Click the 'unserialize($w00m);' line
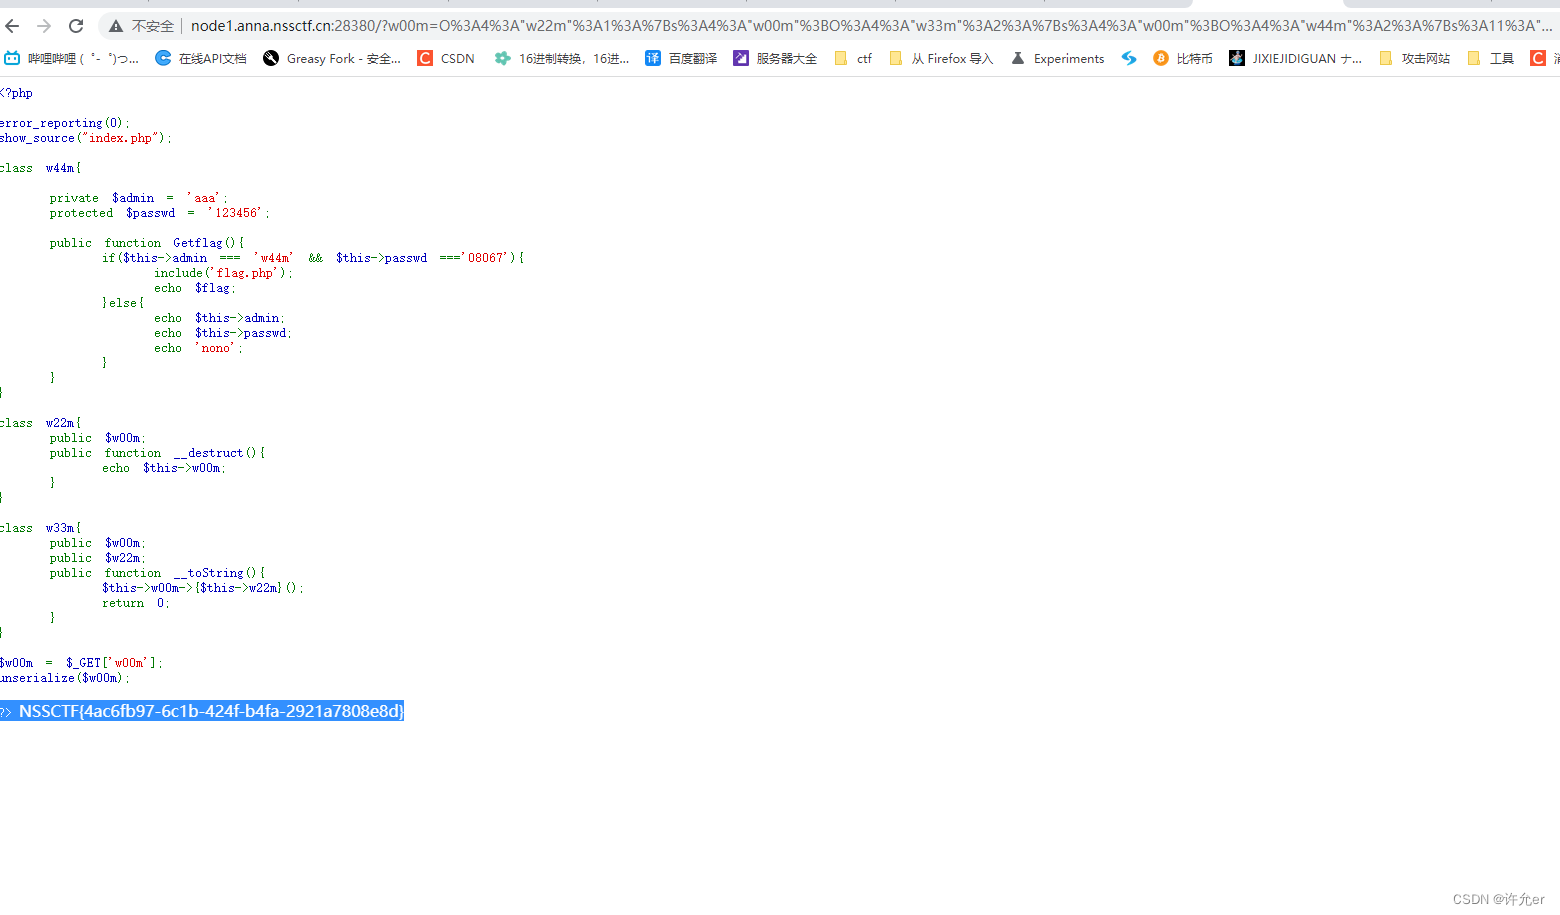Image resolution: width=1560 pixels, height=915 pixels. (x=65, y=678)
